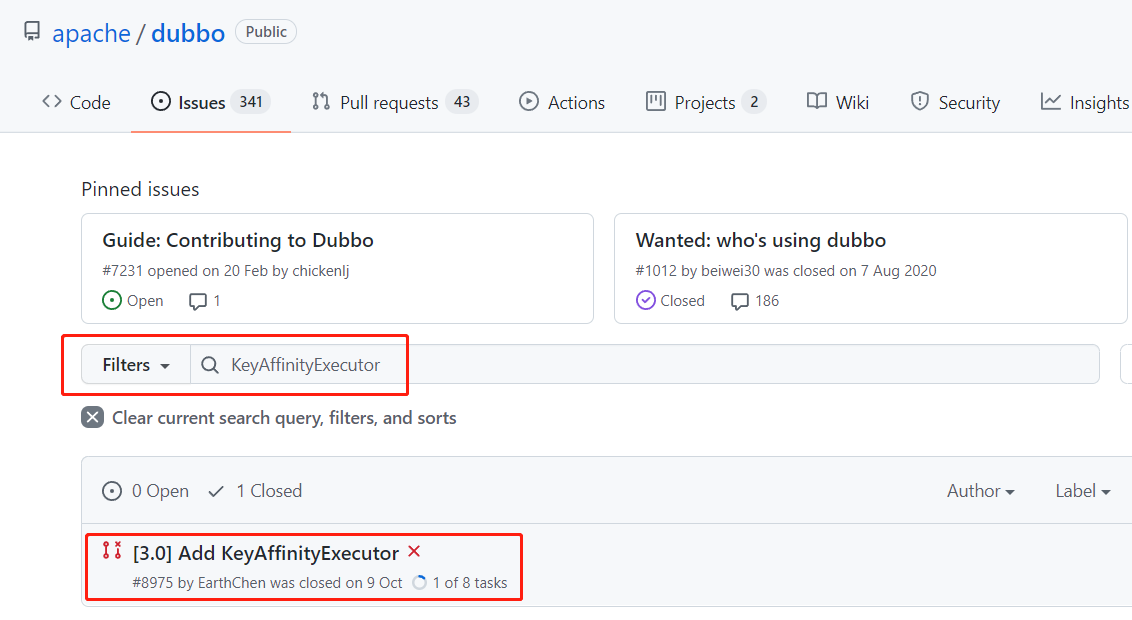Click the KeyAffinityExecutor search input field

tap(645, 364)
